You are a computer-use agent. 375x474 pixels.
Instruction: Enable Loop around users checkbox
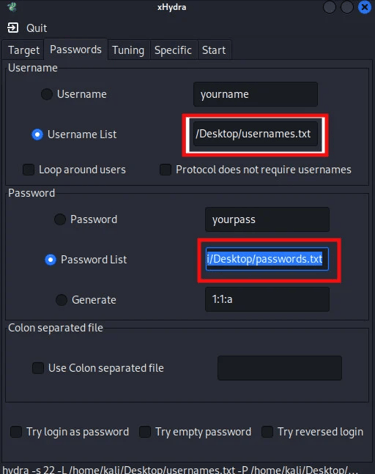coord(29,170)
